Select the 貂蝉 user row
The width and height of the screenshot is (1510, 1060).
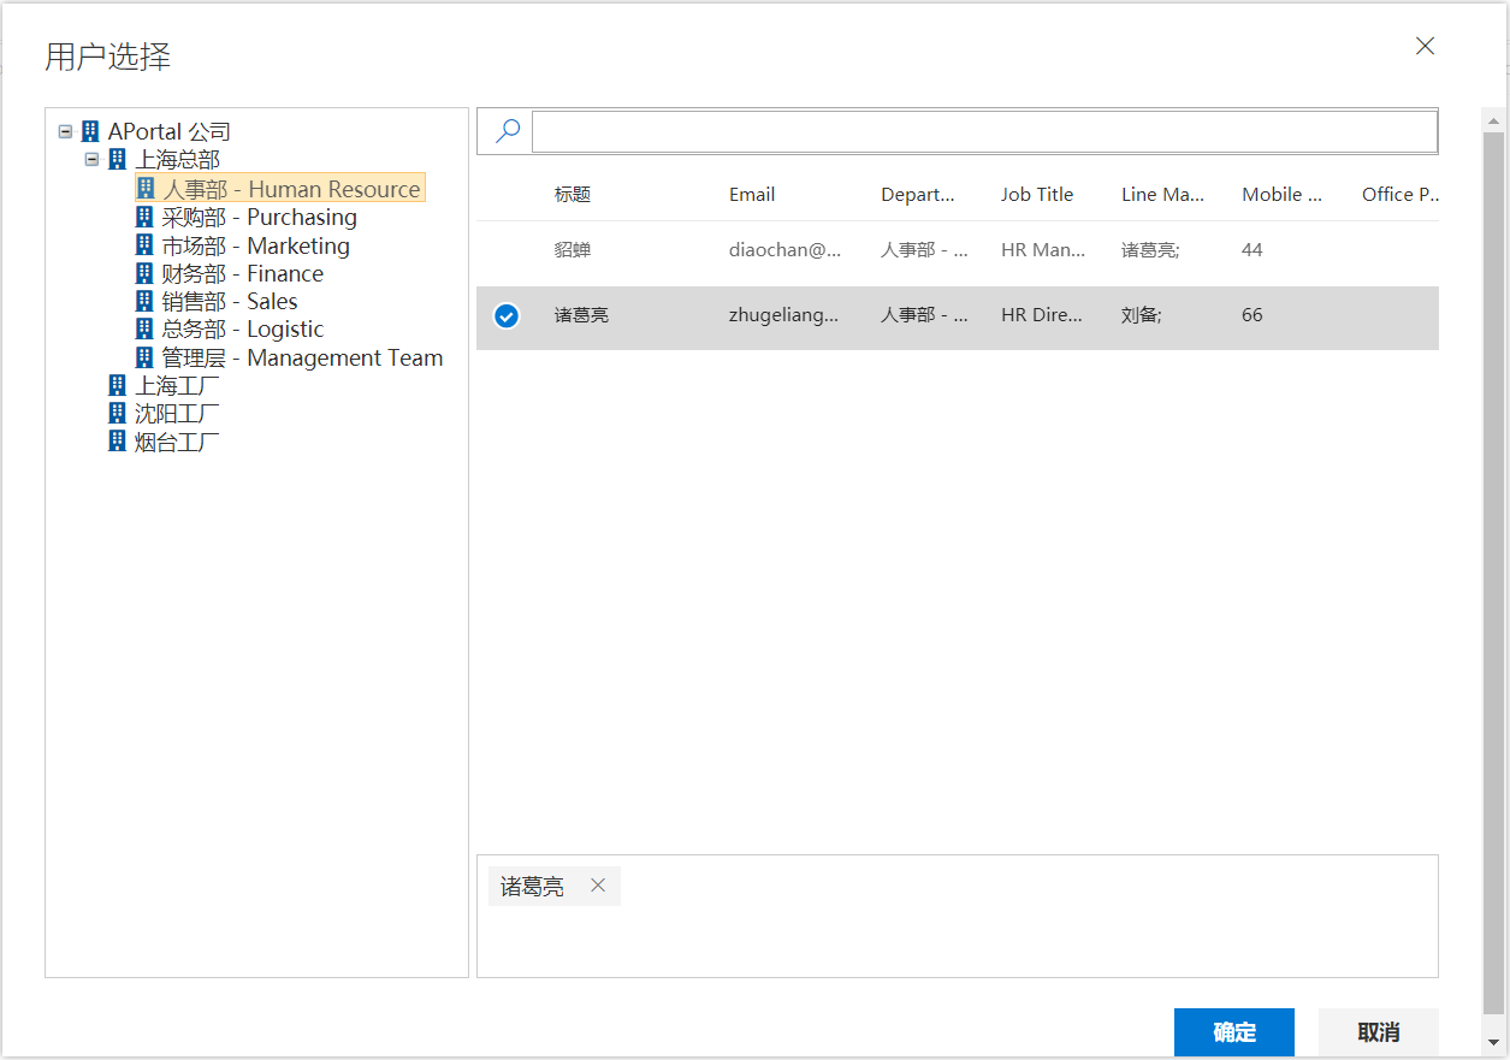pos(957,251)
